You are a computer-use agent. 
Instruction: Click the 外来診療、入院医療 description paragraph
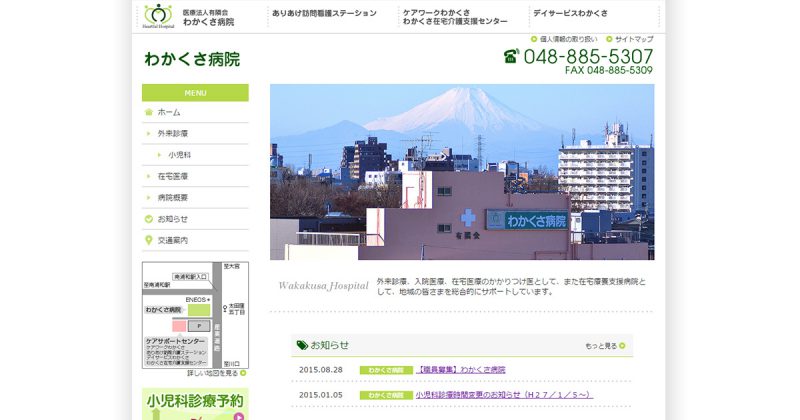511,286
